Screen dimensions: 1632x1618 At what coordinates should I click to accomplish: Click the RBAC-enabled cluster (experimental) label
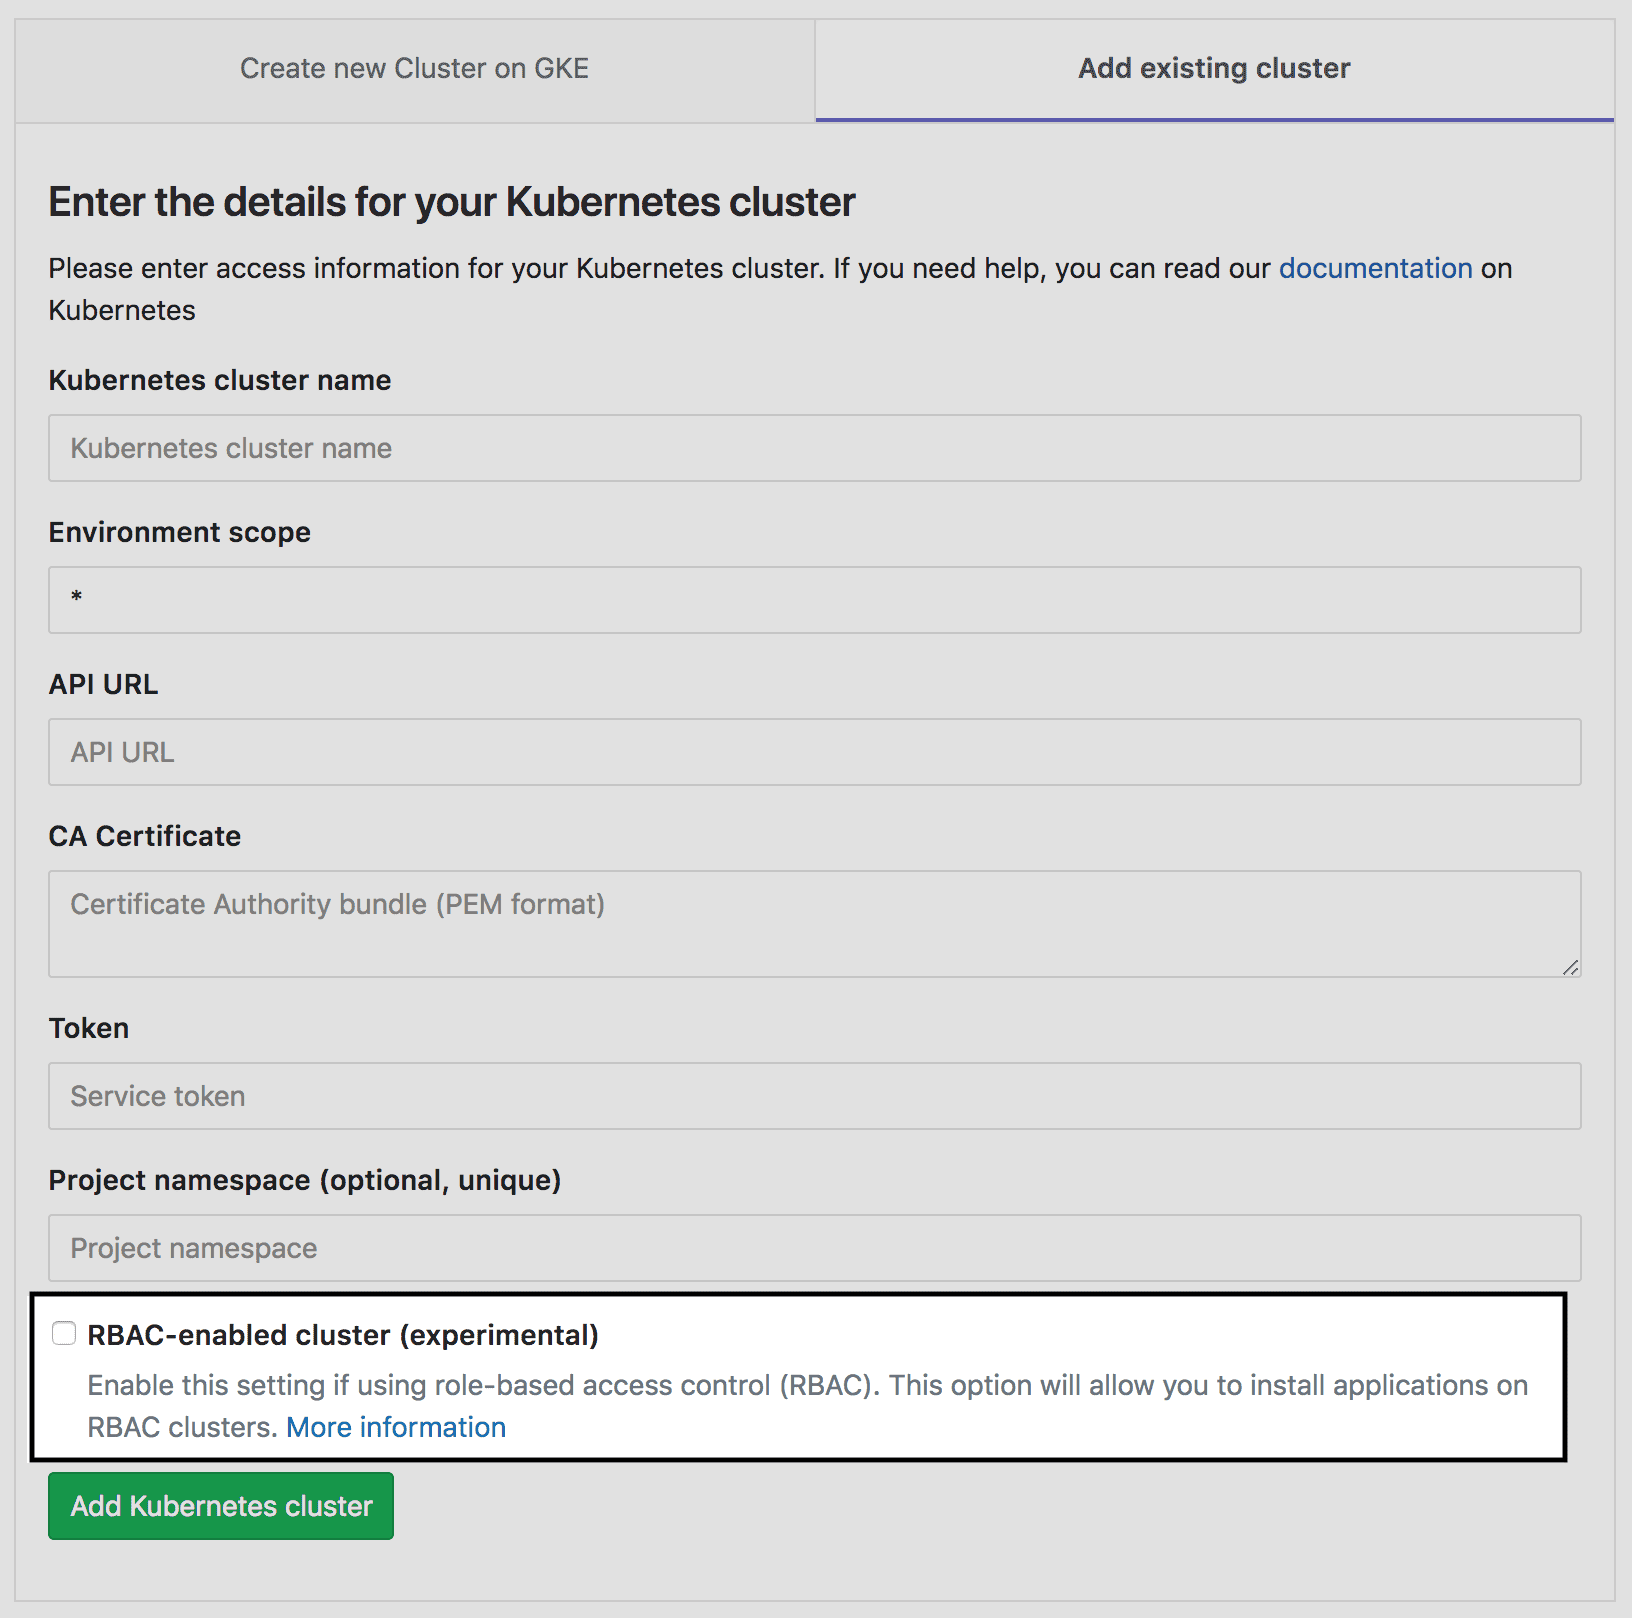click(x=344, y=1334)
